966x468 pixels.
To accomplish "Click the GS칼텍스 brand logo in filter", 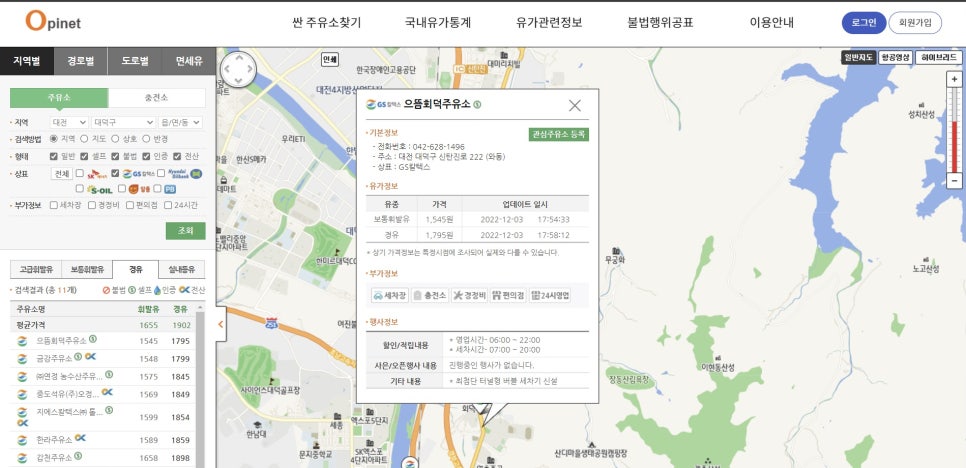I will (139, 174).
